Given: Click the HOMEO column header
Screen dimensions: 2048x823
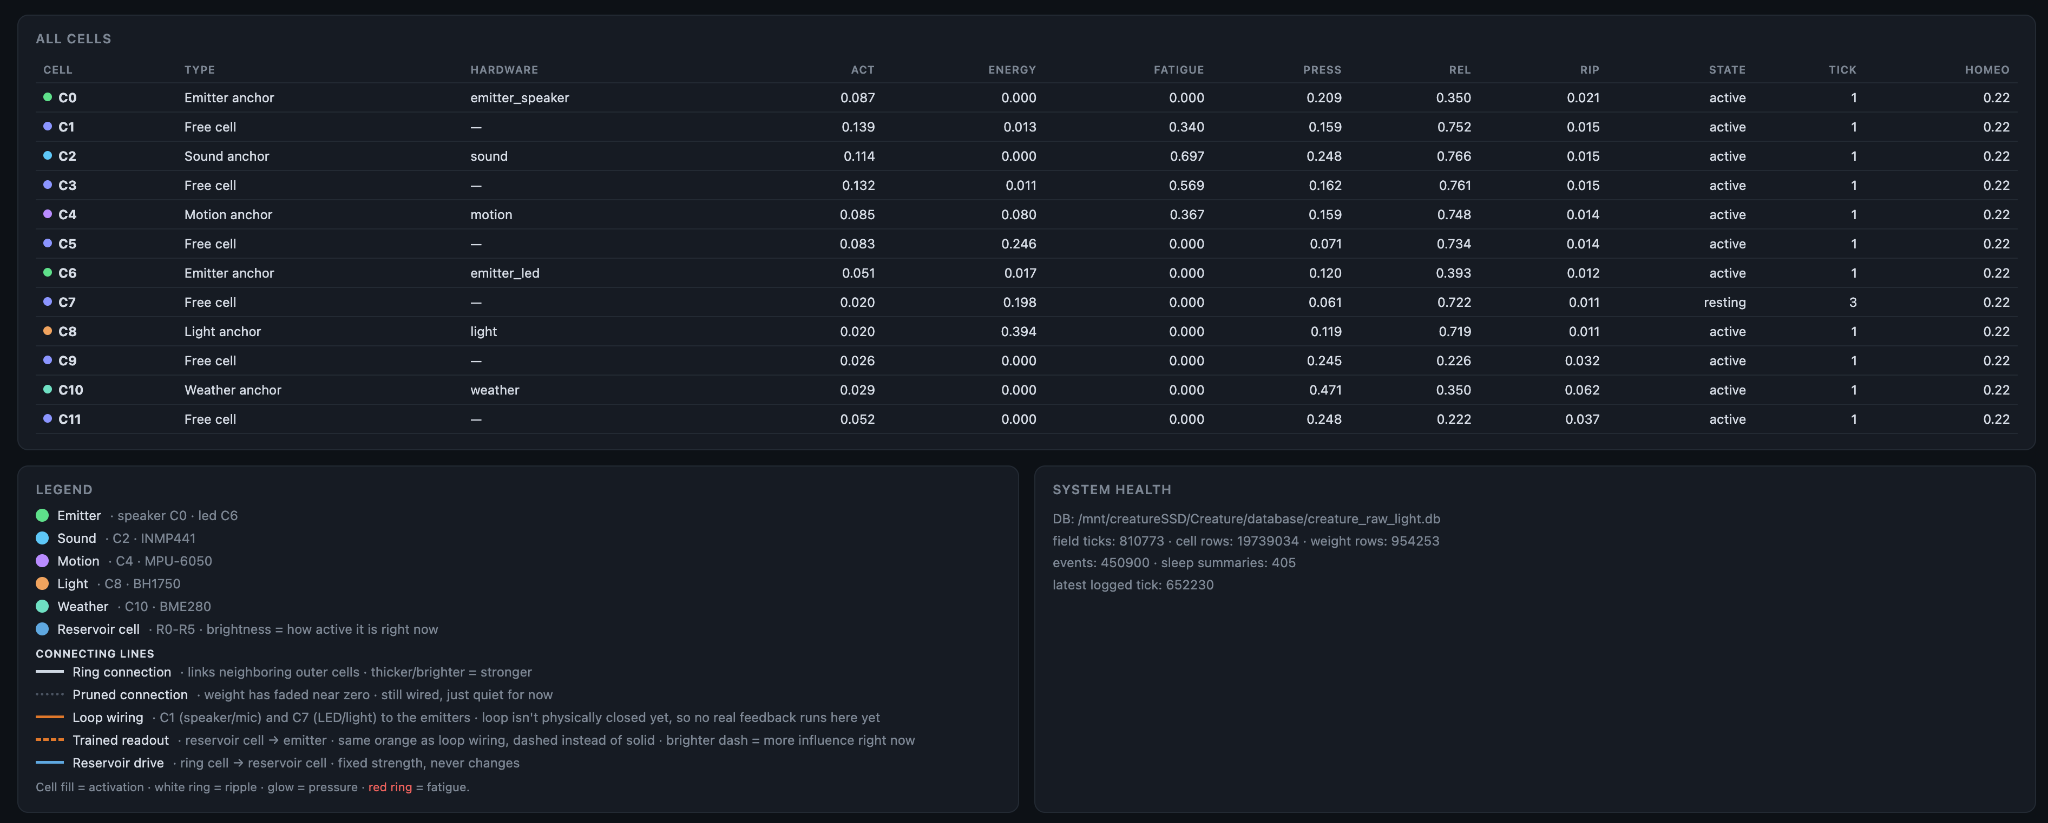Looking at the screenshot, I should coord(1987,70).
